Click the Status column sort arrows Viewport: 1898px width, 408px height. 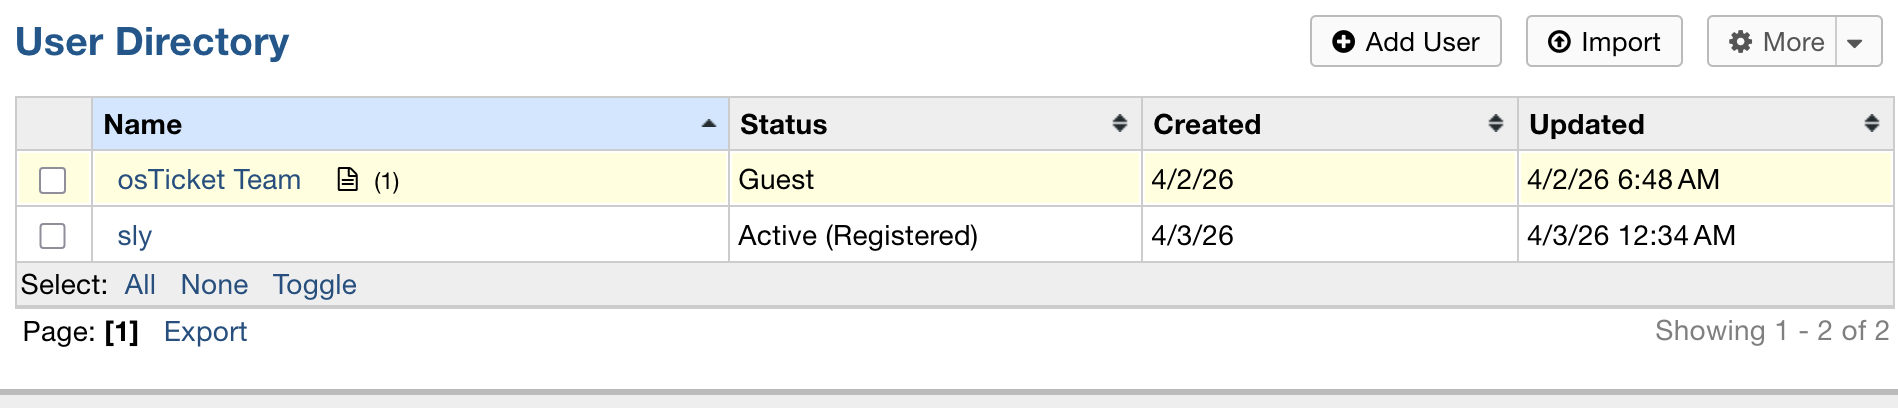tap(1120, 124)
